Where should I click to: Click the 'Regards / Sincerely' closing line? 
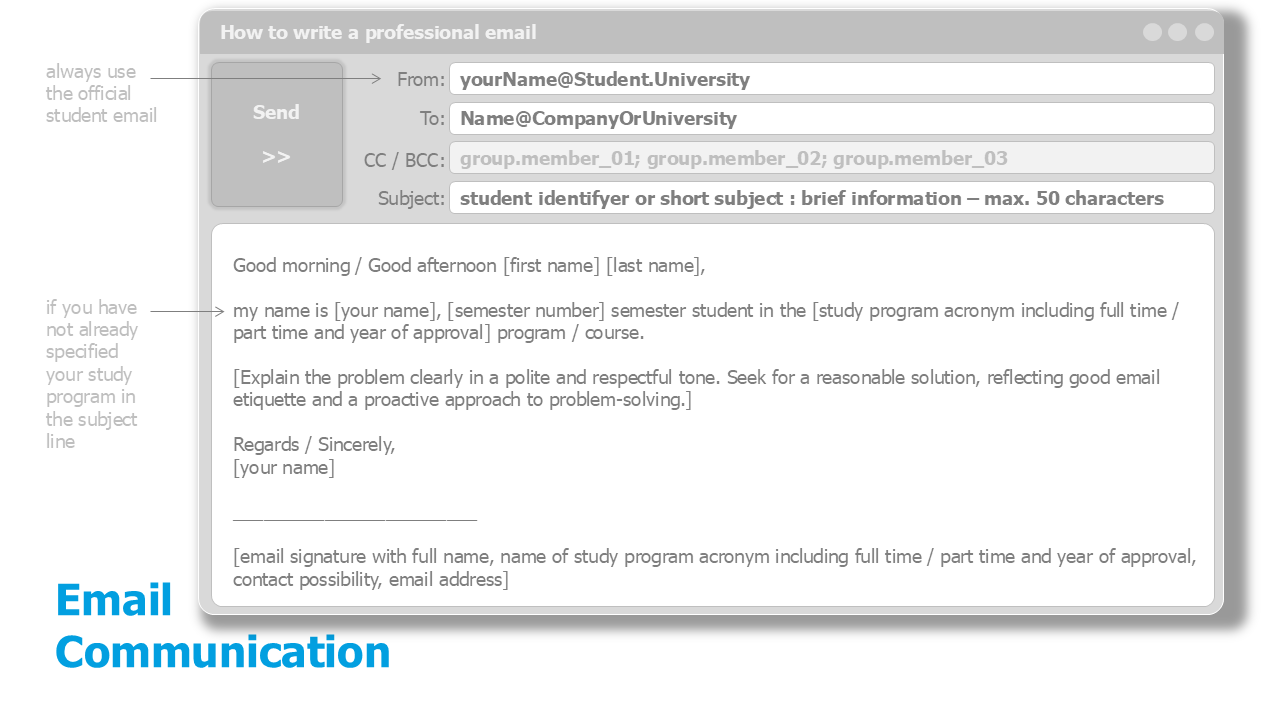point(314,445)
